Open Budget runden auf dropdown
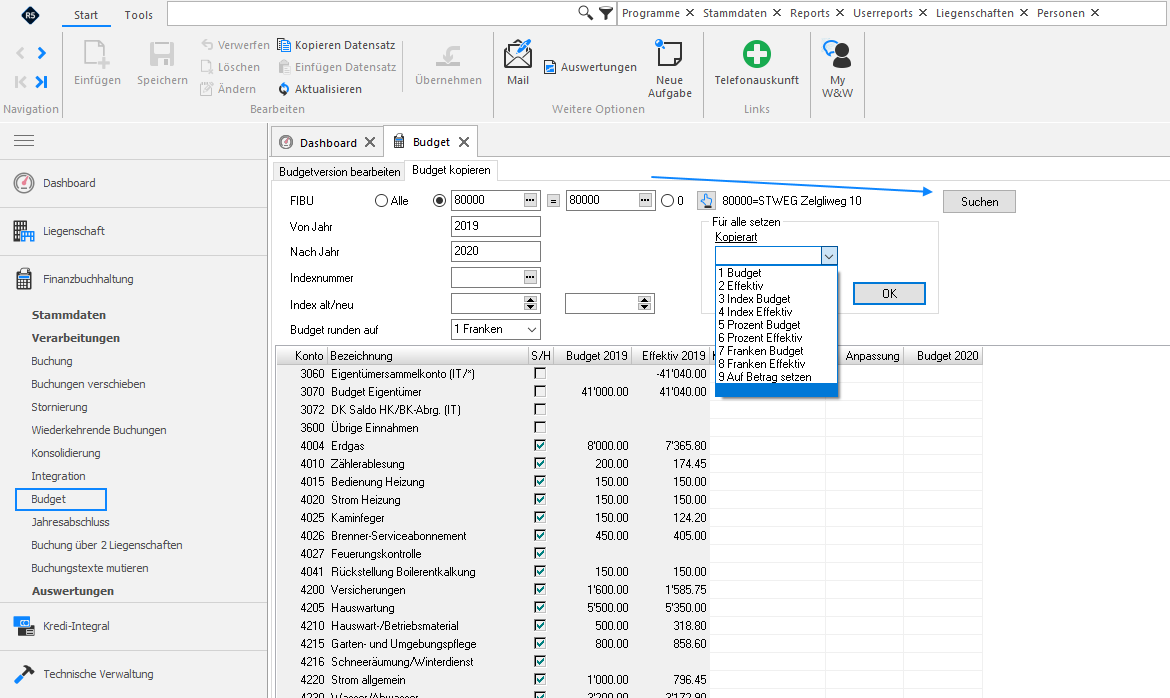 point(532,329)
